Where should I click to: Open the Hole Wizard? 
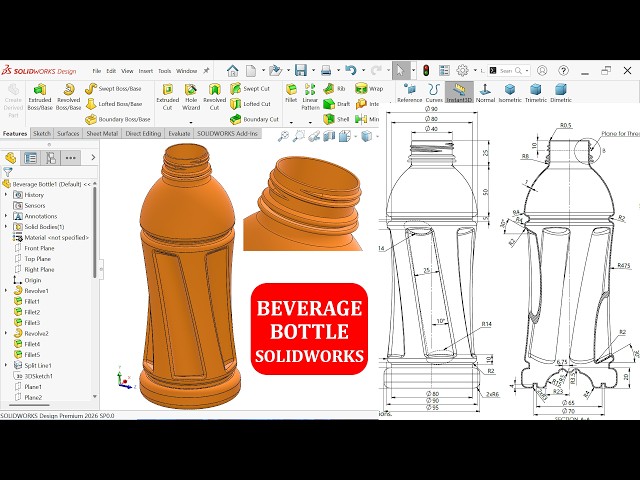tap(191, 97)
